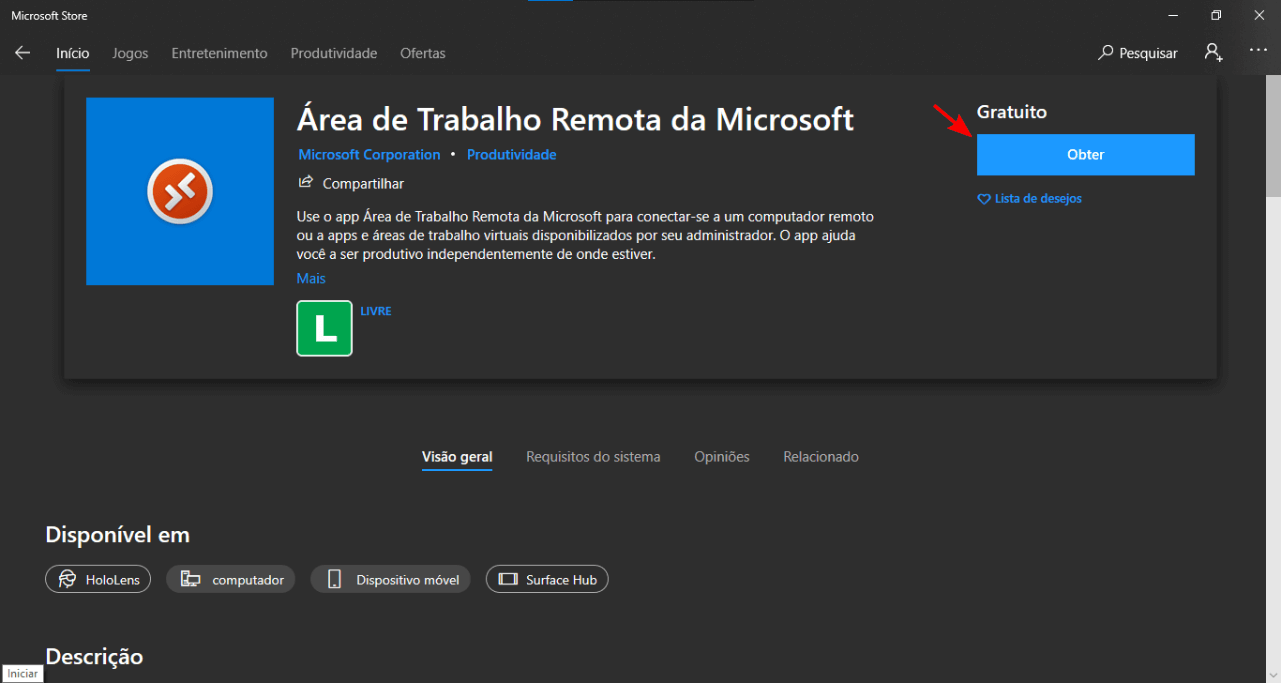
Task: Click the Disponível em heading
Action: click(x=117, y=535)
